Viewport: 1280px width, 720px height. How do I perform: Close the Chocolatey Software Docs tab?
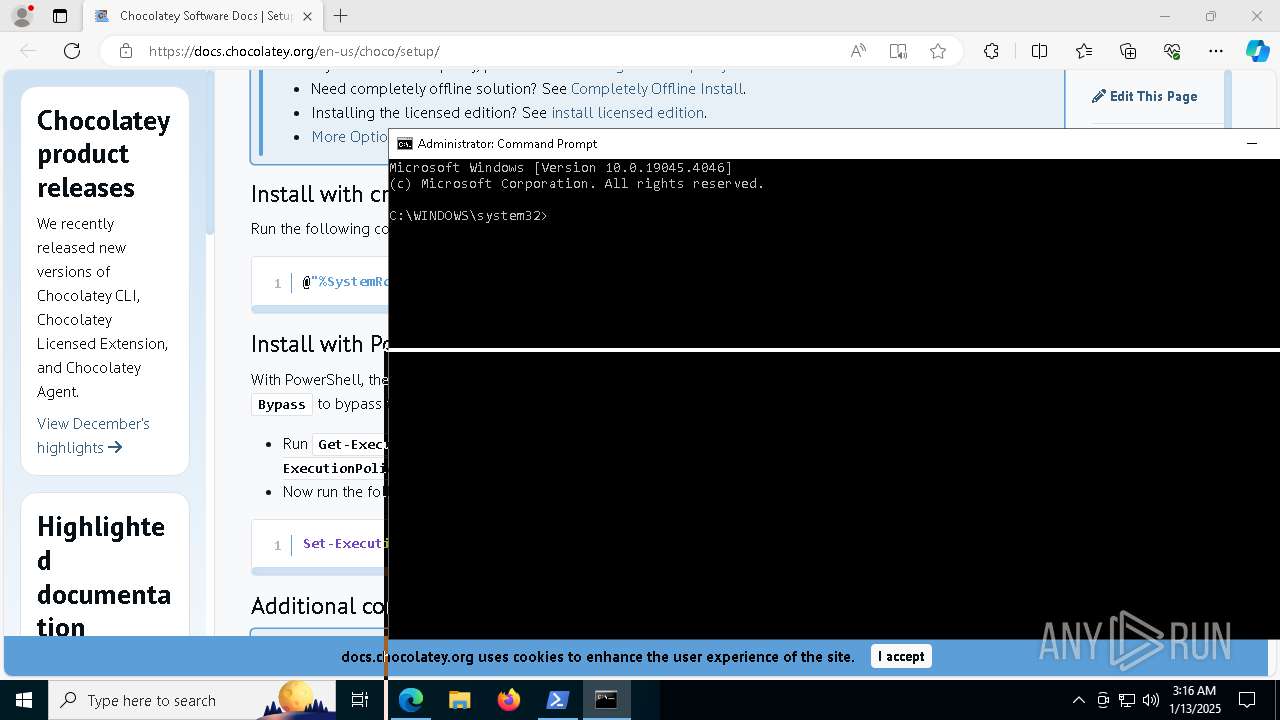307,16
